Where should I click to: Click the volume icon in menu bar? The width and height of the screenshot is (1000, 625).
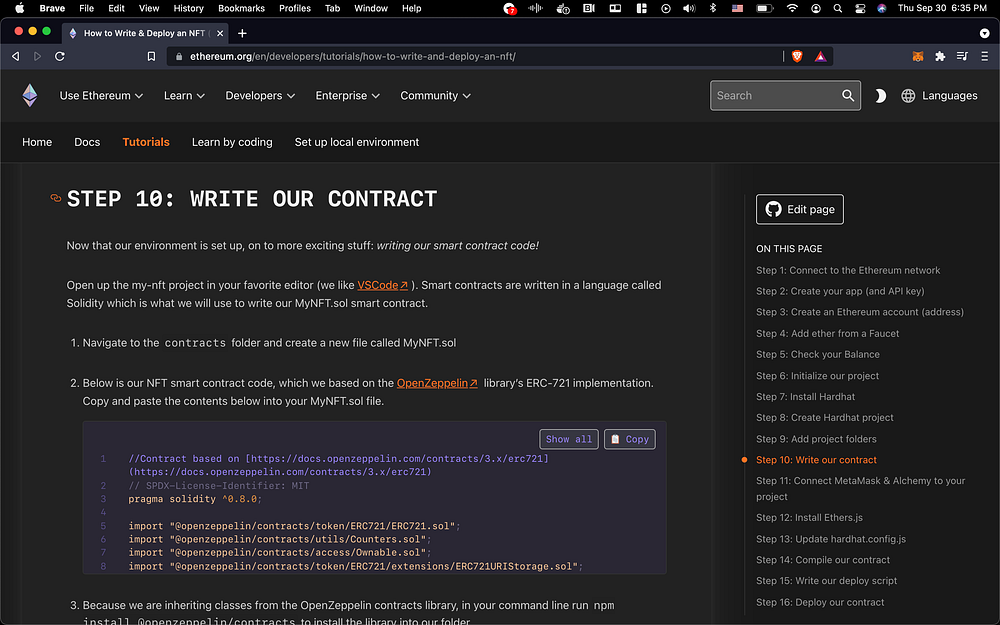689,8
